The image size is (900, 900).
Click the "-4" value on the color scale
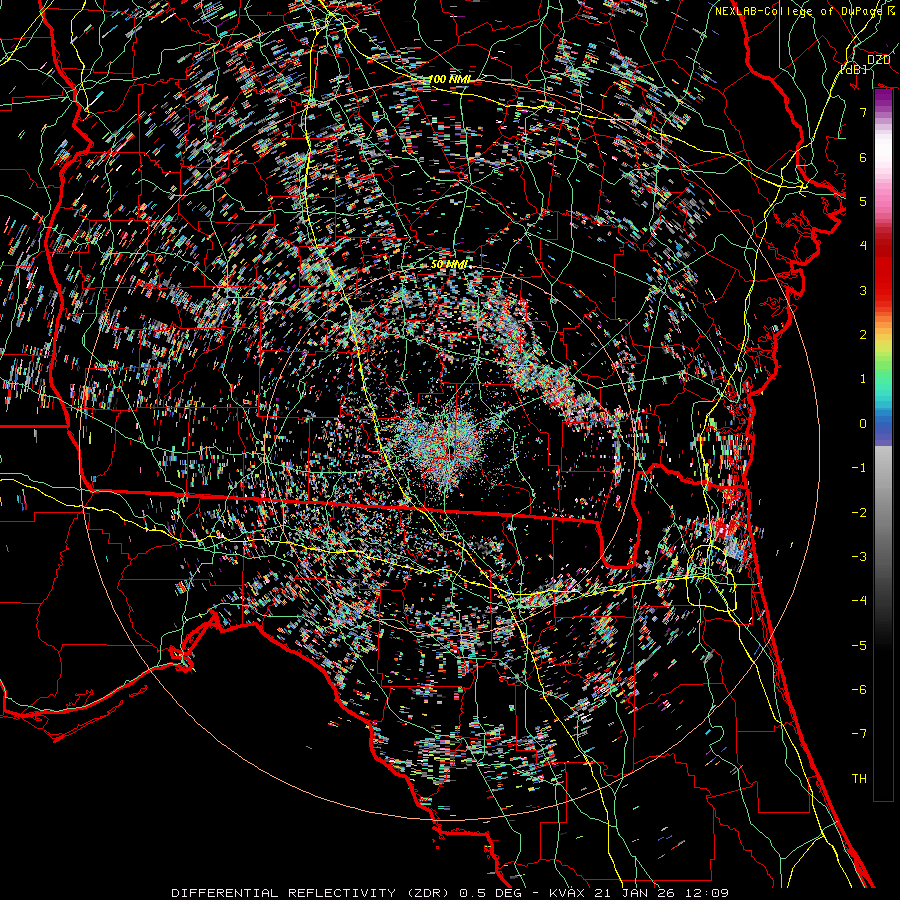coord(859,601)
